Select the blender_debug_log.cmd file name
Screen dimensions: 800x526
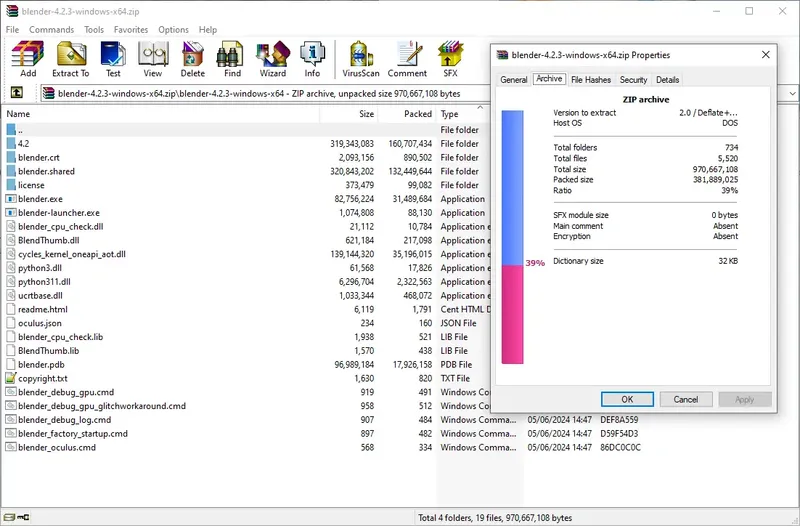[65, 419]
